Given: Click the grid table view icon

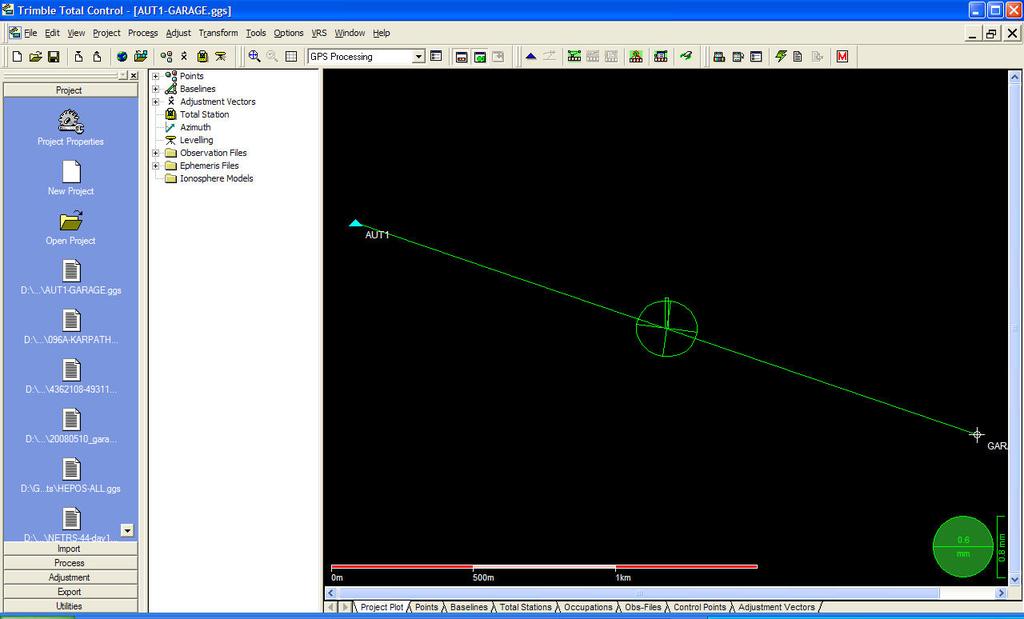Looking at the screenshot, I should click(x=291, y=57).
